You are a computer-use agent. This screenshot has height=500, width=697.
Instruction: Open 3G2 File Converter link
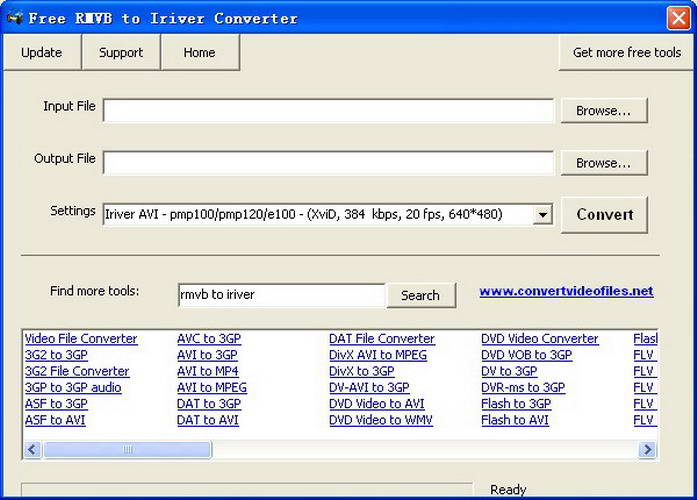77,371
